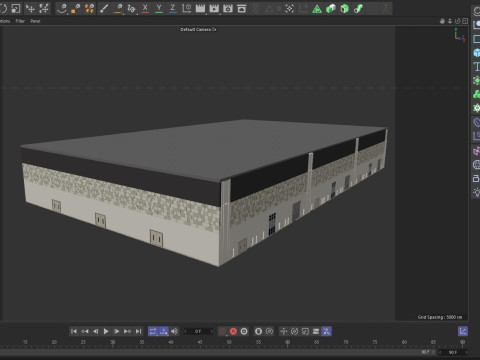Click the dotted-square focus icon

click(290, 8)
